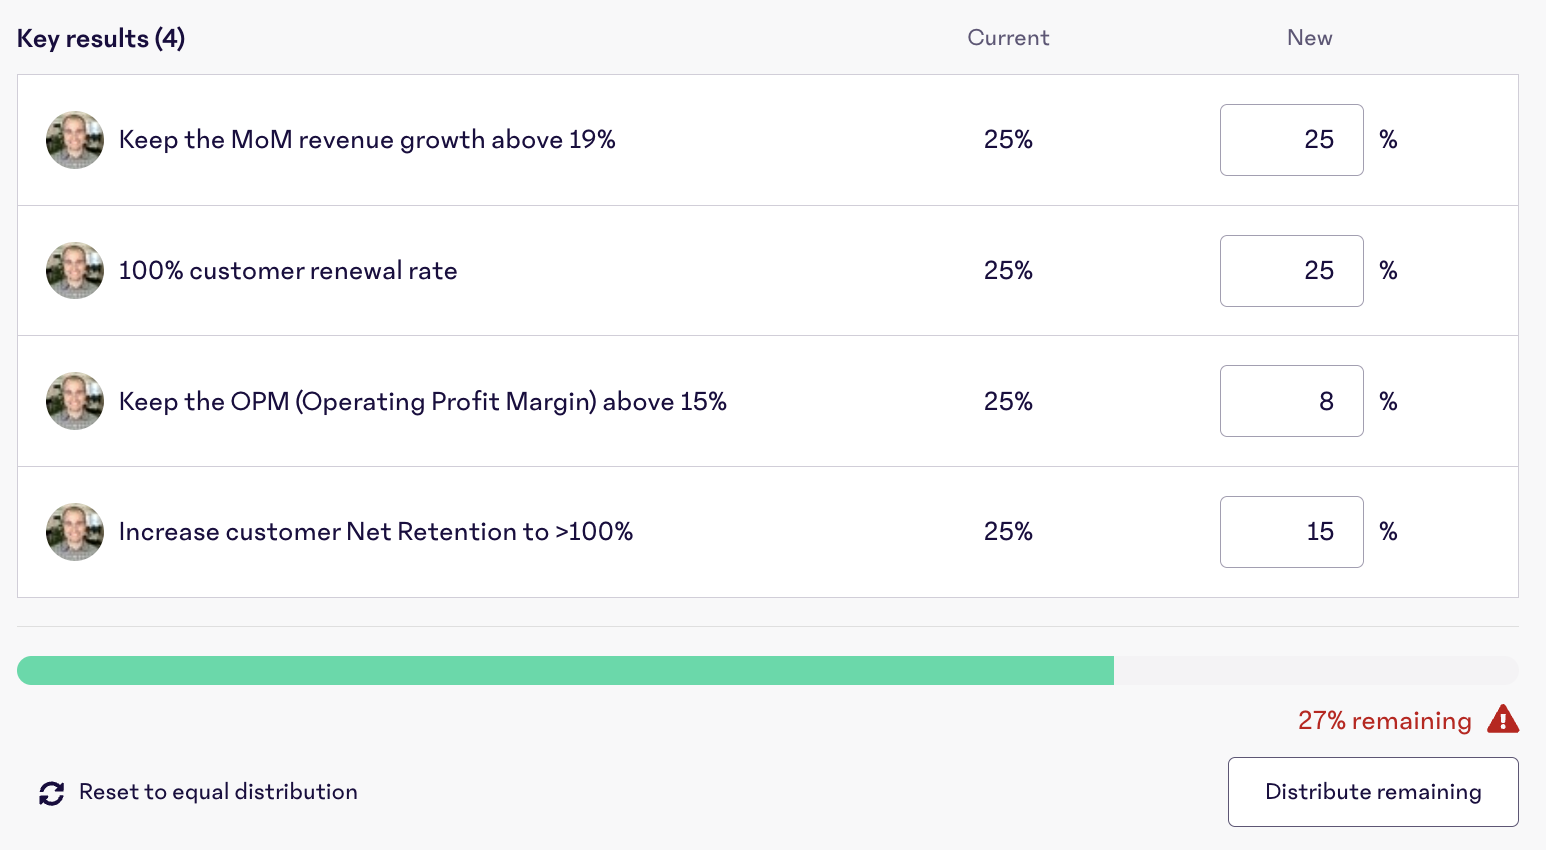
Task: Edit weight field for customer Net Retention
Action: (x=1291, y=532)
